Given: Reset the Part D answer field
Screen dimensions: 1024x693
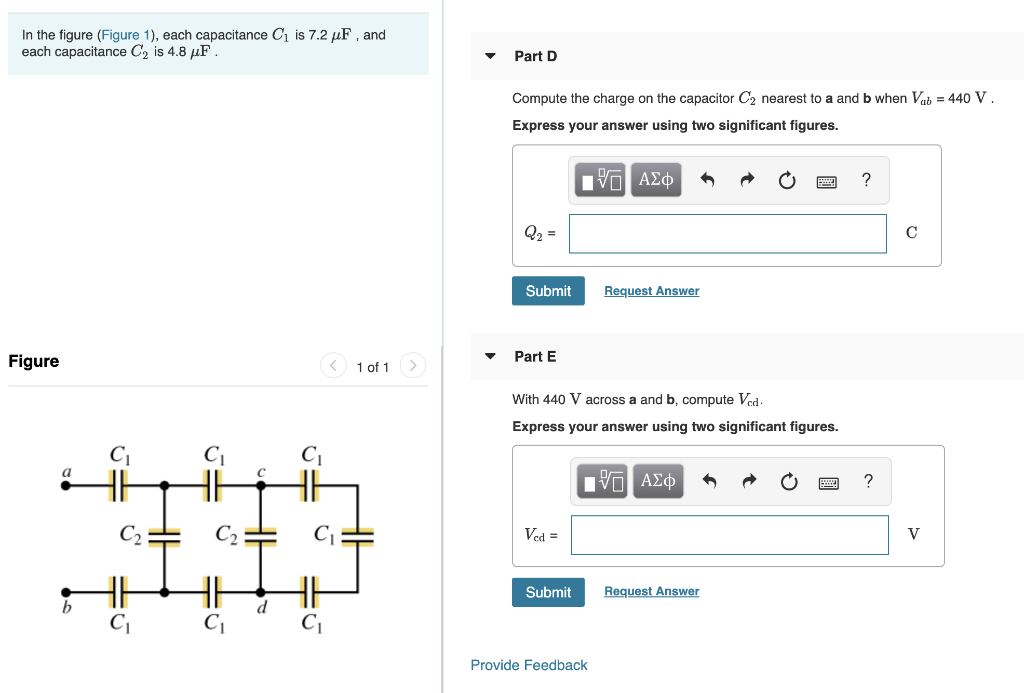Looking at the screenshot, I should point(786,179).
